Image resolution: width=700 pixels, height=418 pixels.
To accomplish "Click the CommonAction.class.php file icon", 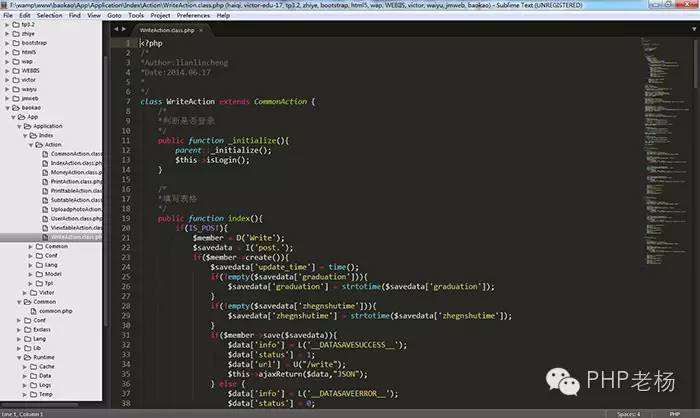I will 45,154.
